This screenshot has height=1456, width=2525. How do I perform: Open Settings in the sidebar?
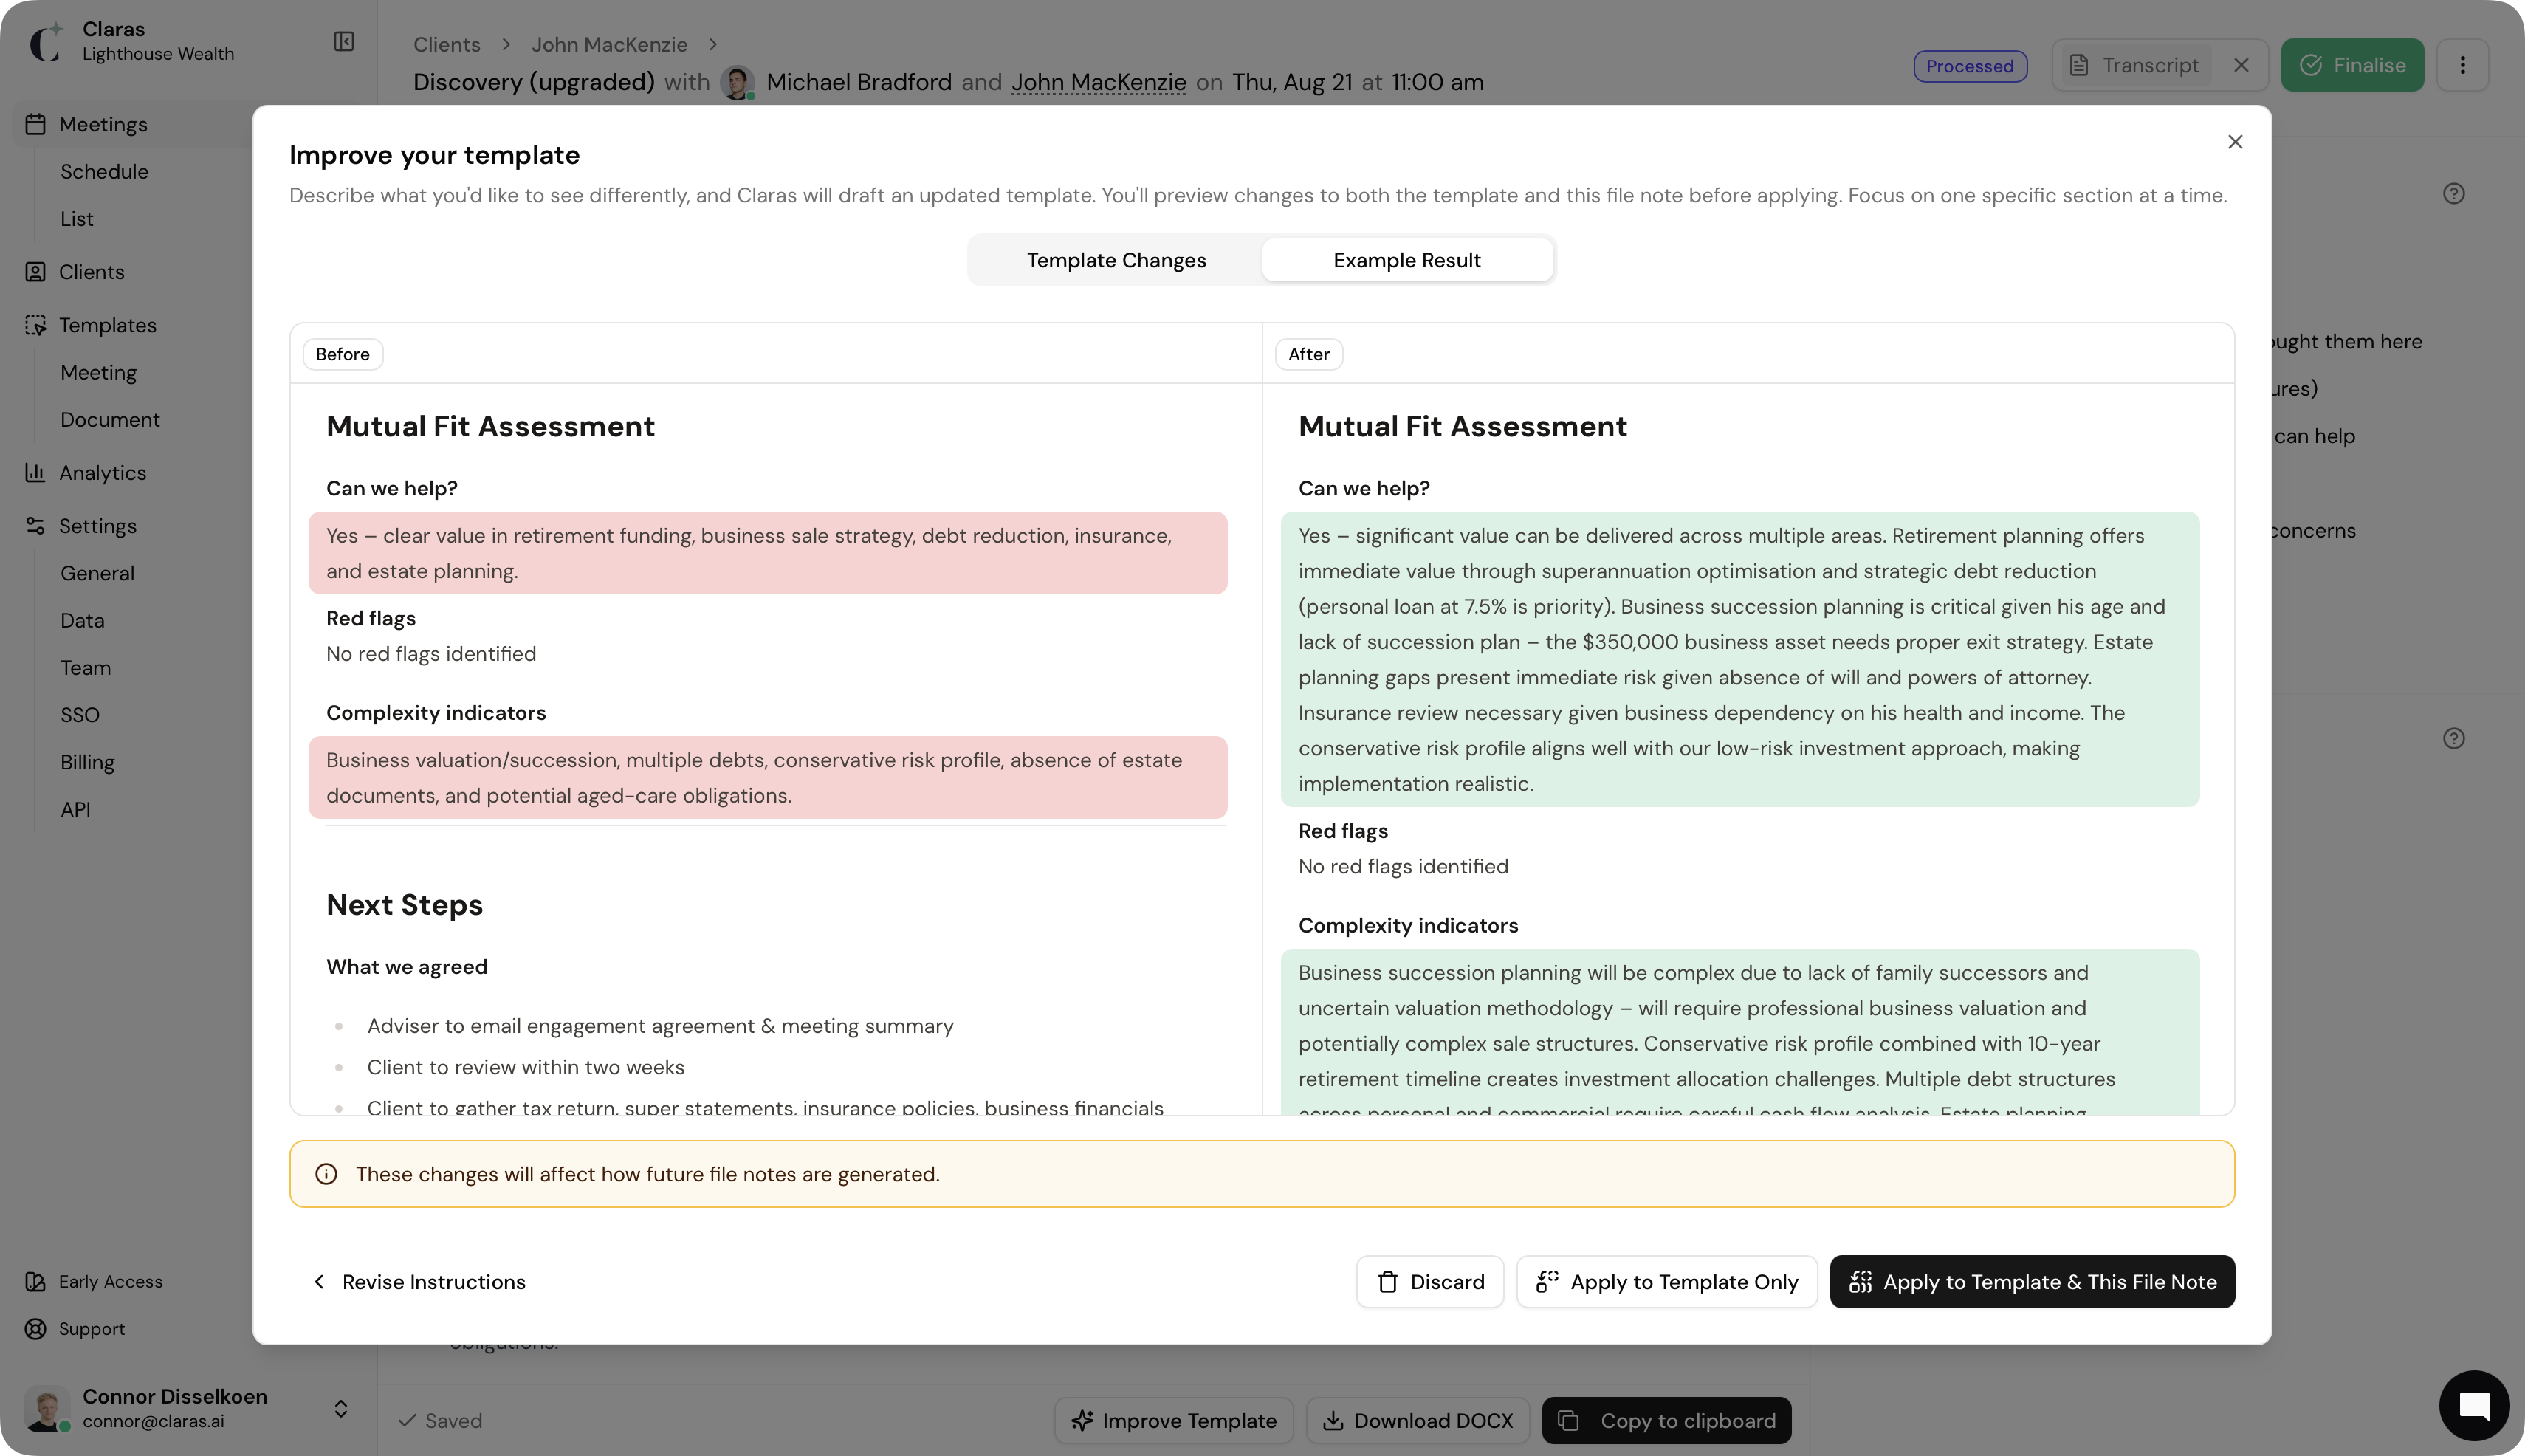tap(97, 525)
